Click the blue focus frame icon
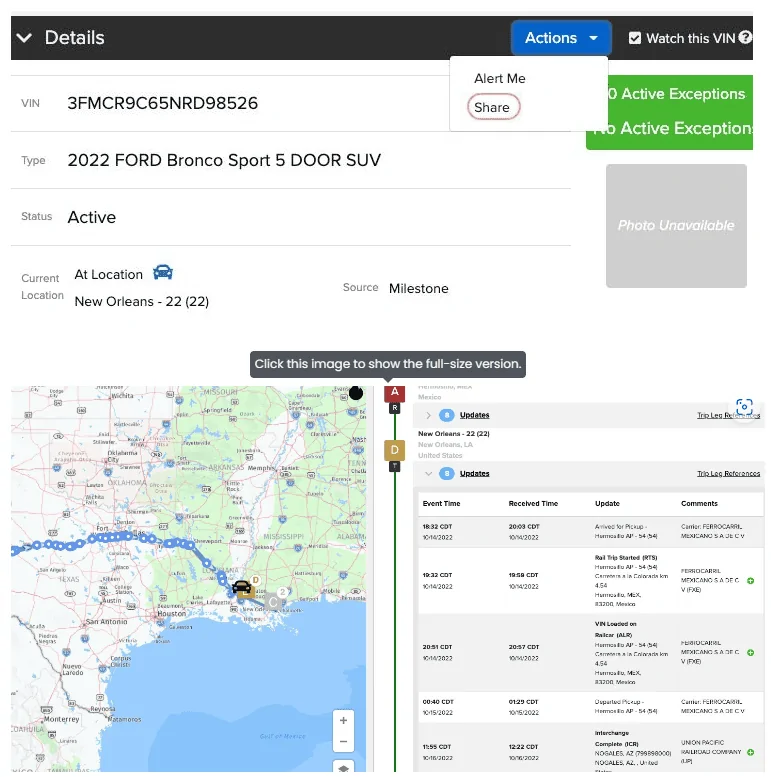This screenshot has width=771, height=777. pos(744,407)
